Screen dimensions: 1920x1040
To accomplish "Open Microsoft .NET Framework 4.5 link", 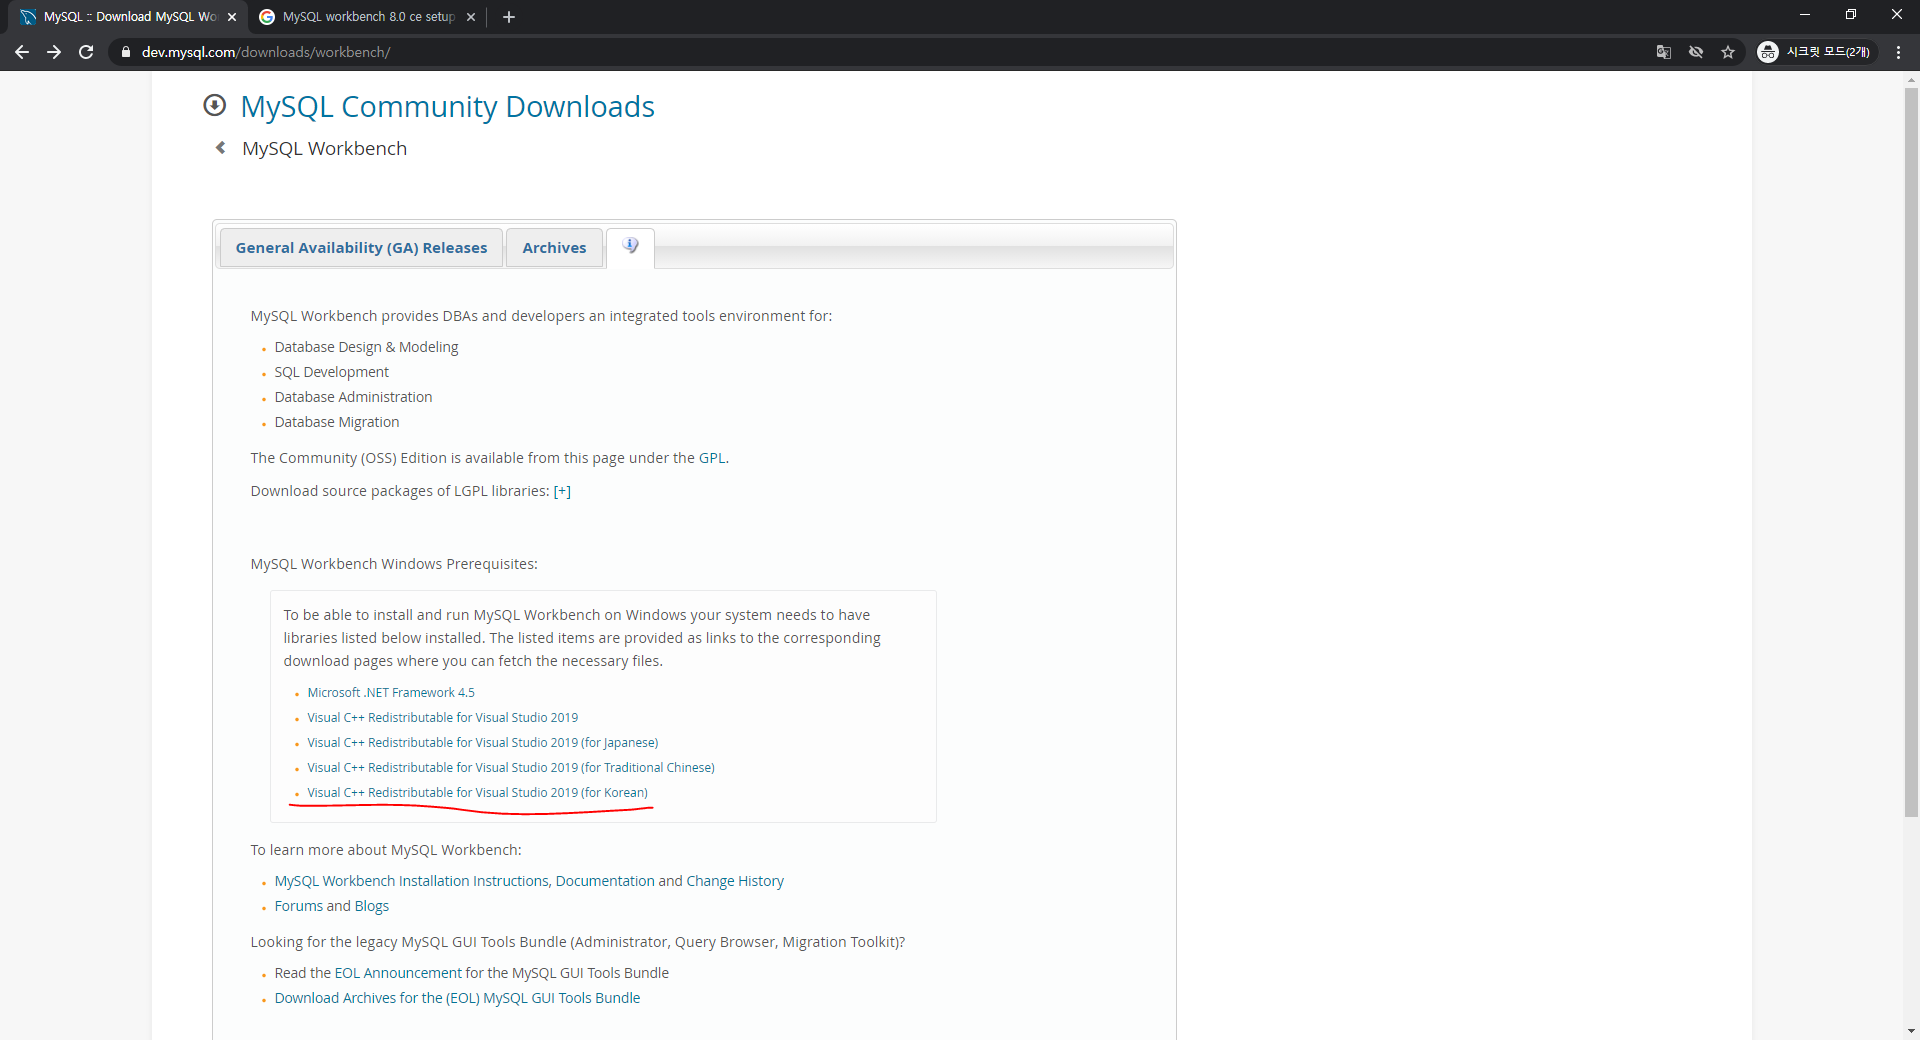I will click(x=391, y=693).
